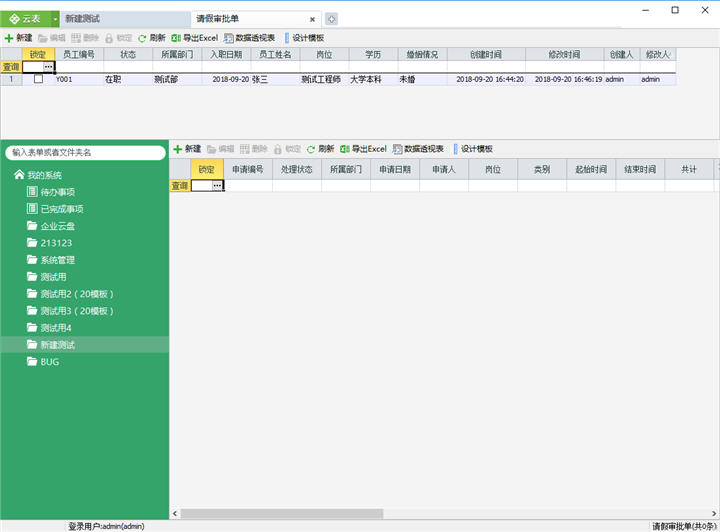Image resolution: width=720 pixels, height=532 pixels.
Task: Open the 系统管理 folder
Action: pos(51,260)
